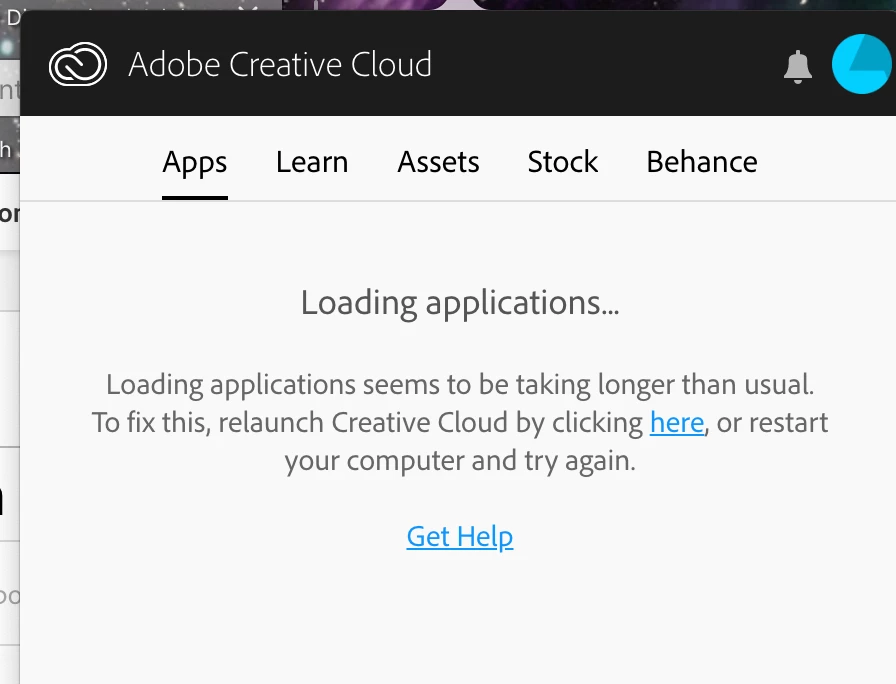Open the cyan user profile avatar
This screenshot has width=896, height=684.
862,64
